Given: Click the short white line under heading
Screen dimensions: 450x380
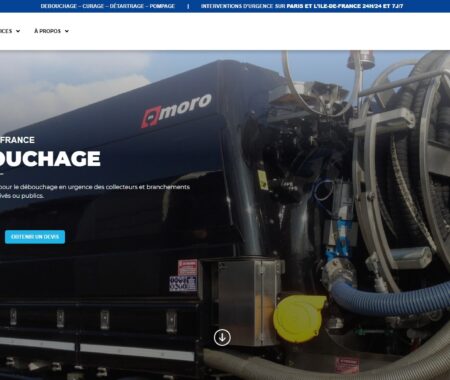Looking at the screenshot, I should 2,174.
